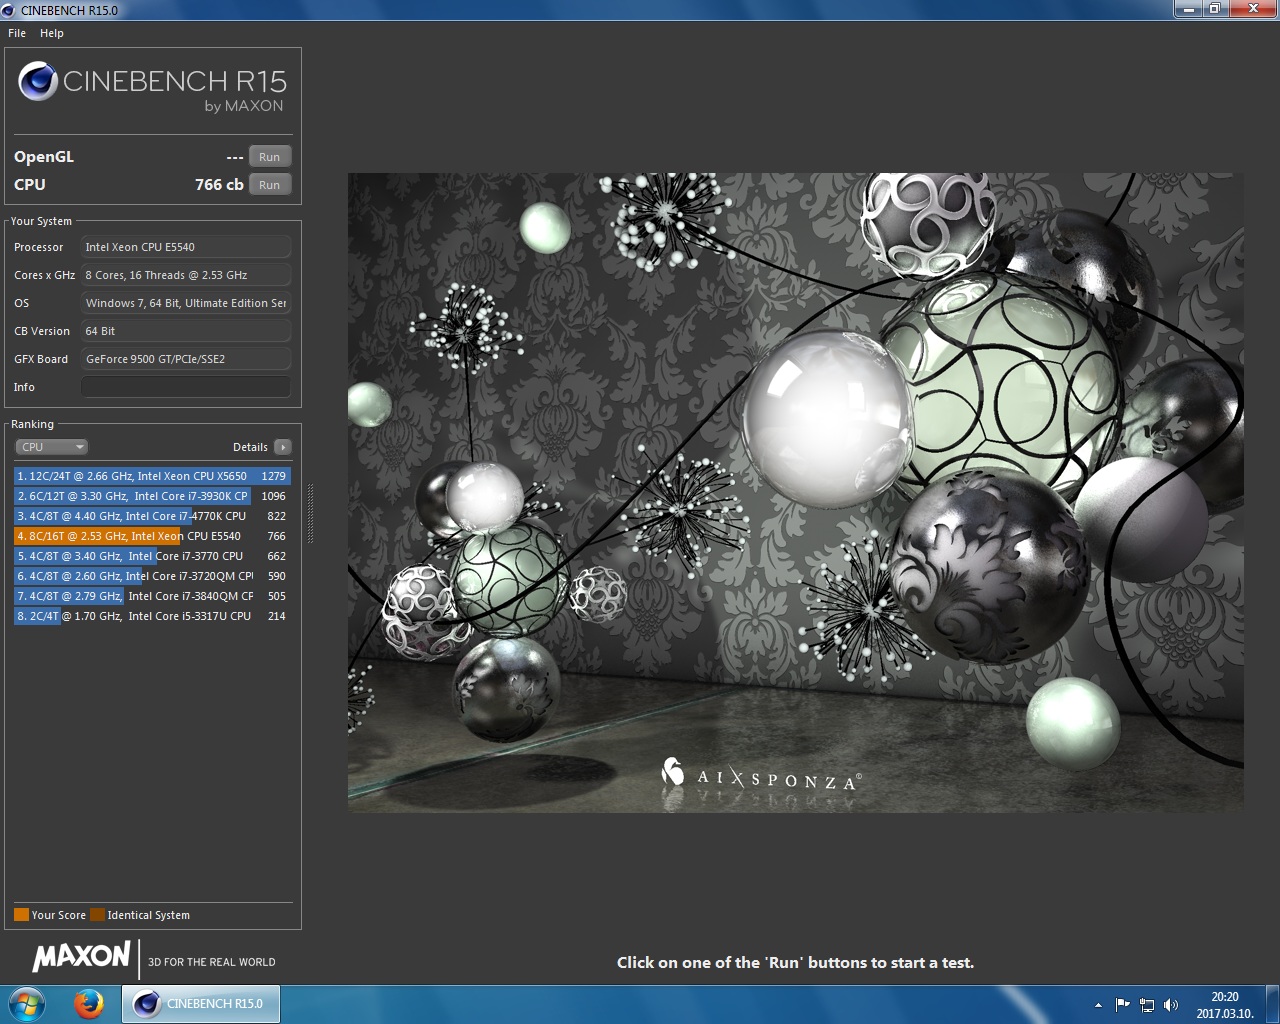The height and width of the screenshot is (1024, 1280).
Task: Launch Firefox from the taskbar
Action: [x=88, y=1004]
